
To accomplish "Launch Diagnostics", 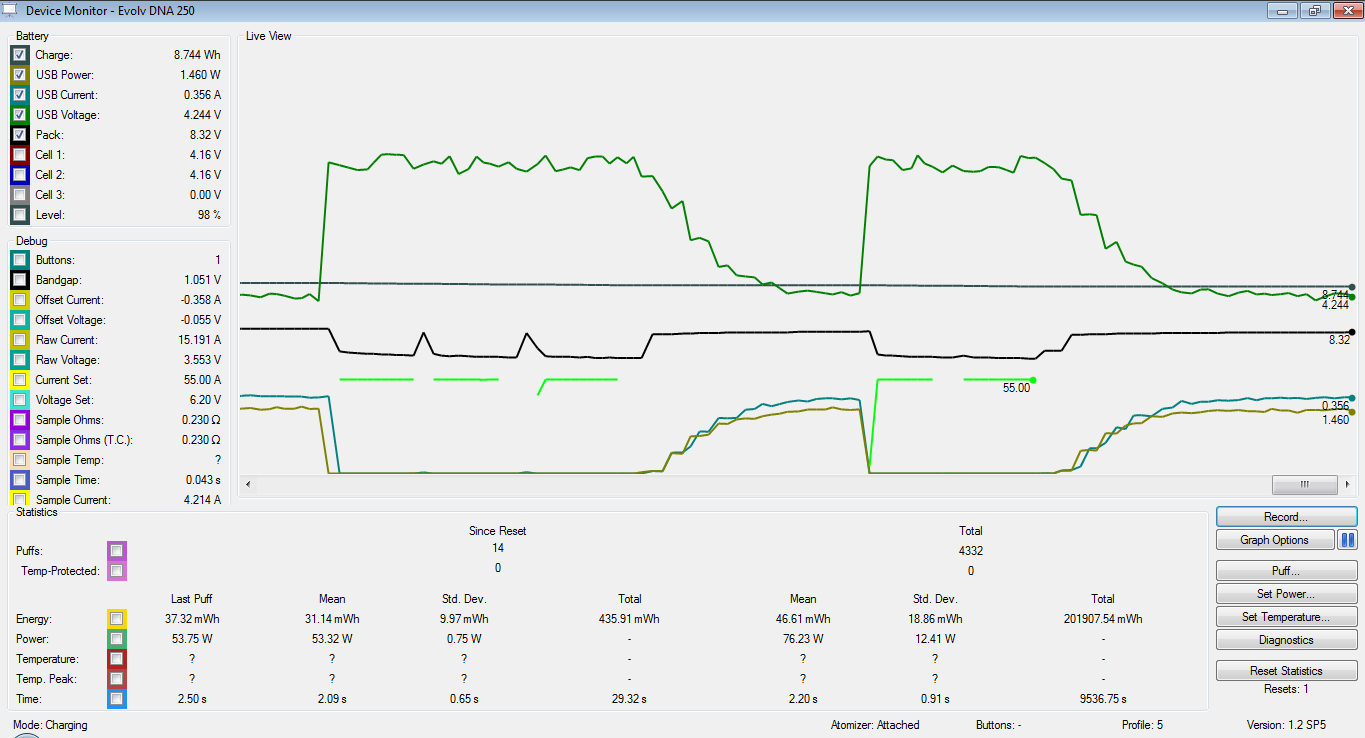I will (1287, 640).
